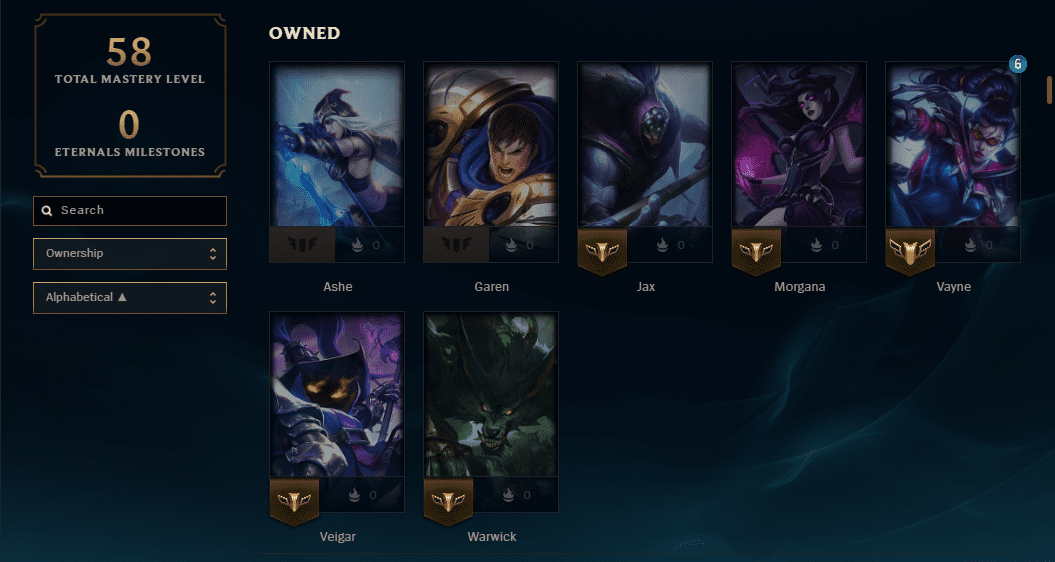Click the Total Mastery Level panel
The height and width of the screenshot is (562, 1055).
point(130,96)
